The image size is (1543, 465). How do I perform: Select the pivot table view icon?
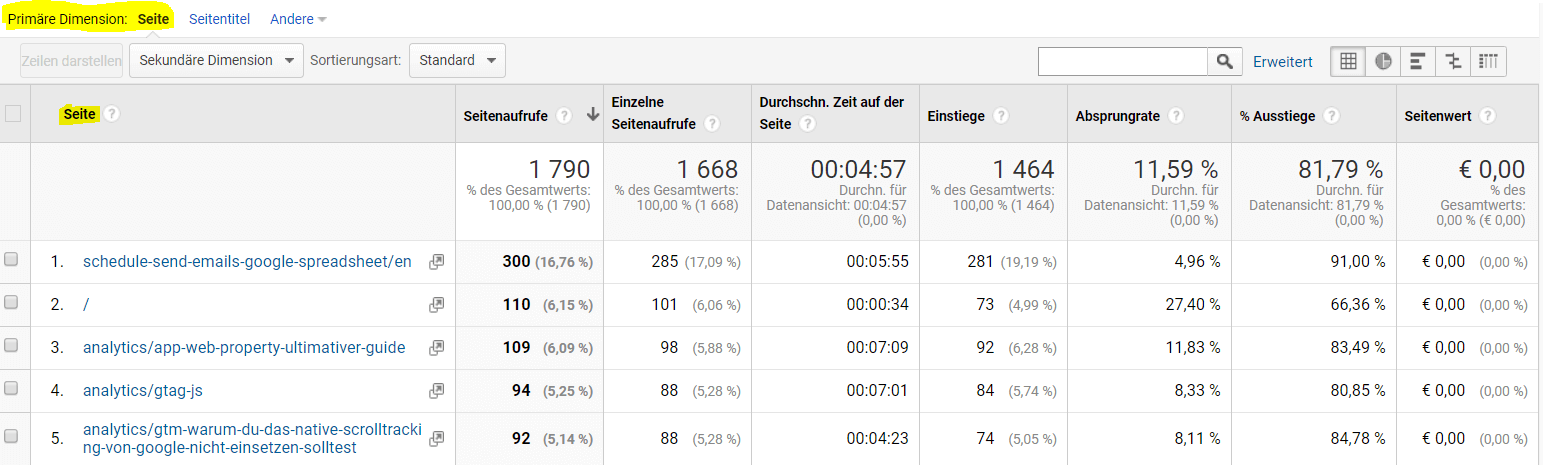1488,61
